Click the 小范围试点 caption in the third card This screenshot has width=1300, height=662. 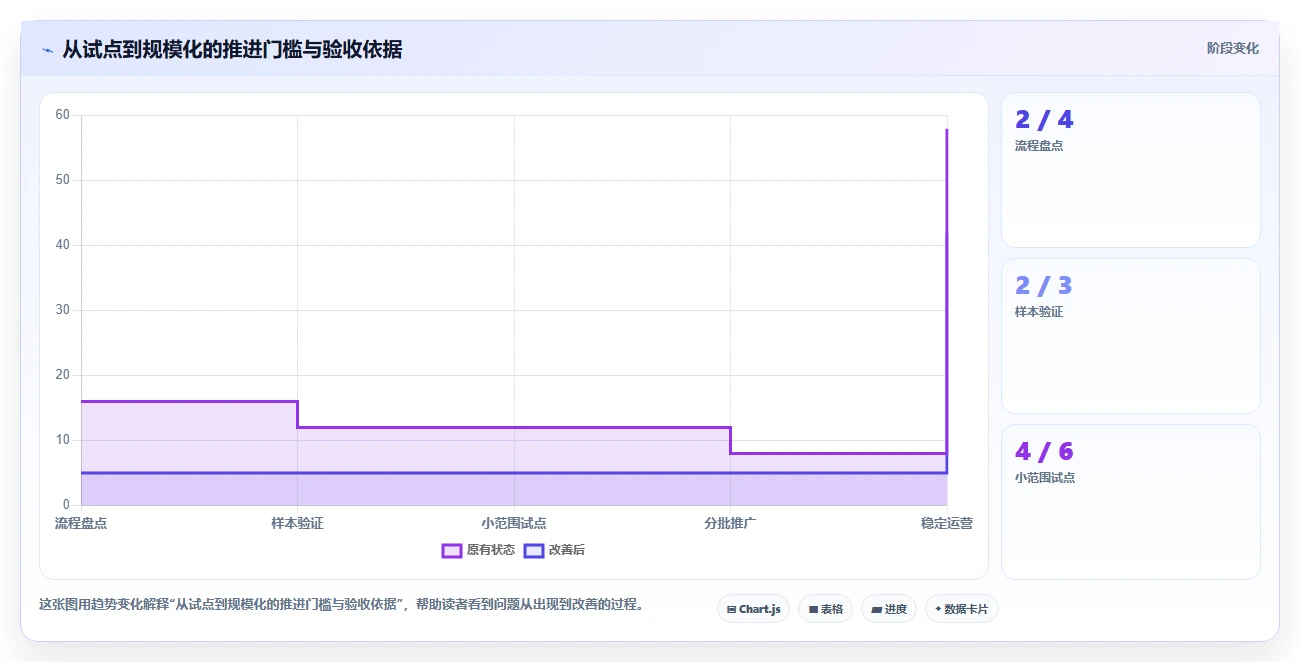pos(1045,478)
